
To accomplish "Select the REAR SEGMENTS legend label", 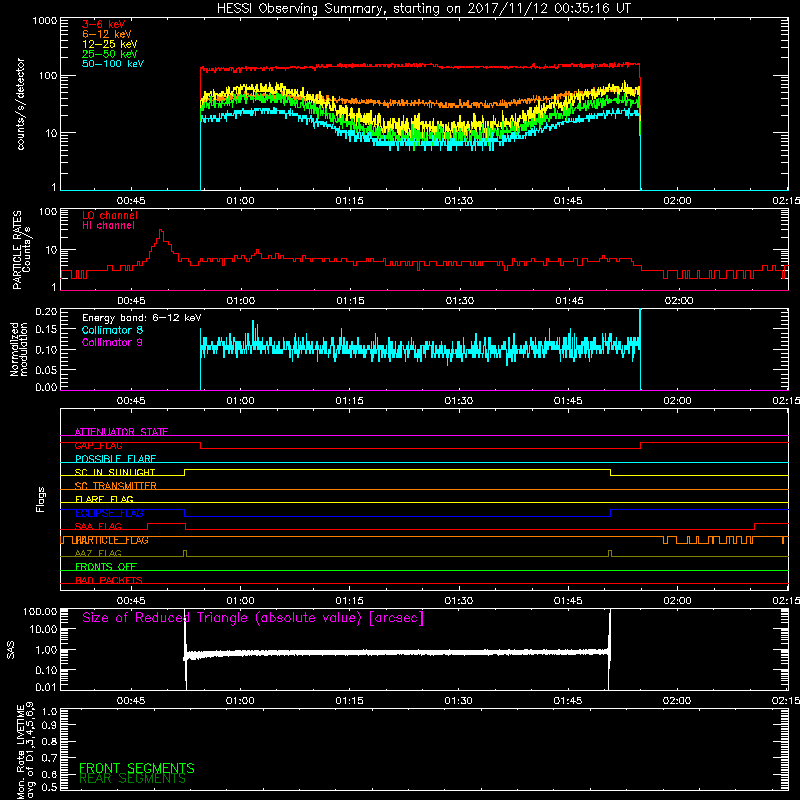I will tap(133, 779).
